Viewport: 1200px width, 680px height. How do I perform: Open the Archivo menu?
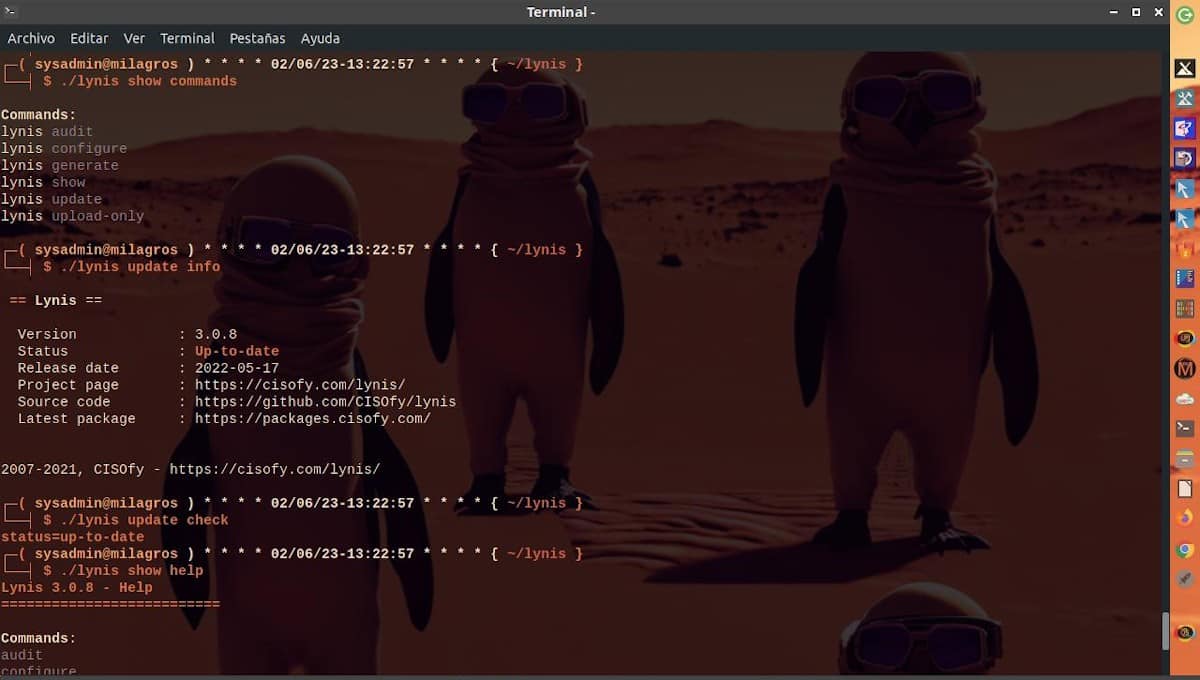point(31,38)
